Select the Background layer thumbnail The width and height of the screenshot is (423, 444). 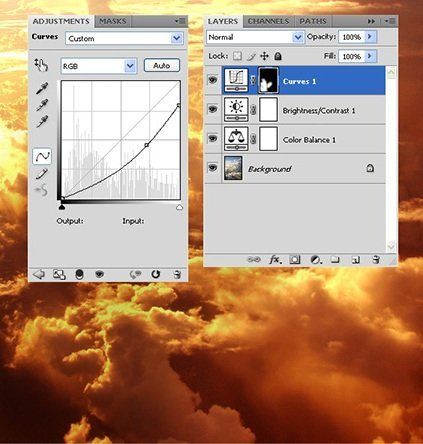(x=233, y=168)
